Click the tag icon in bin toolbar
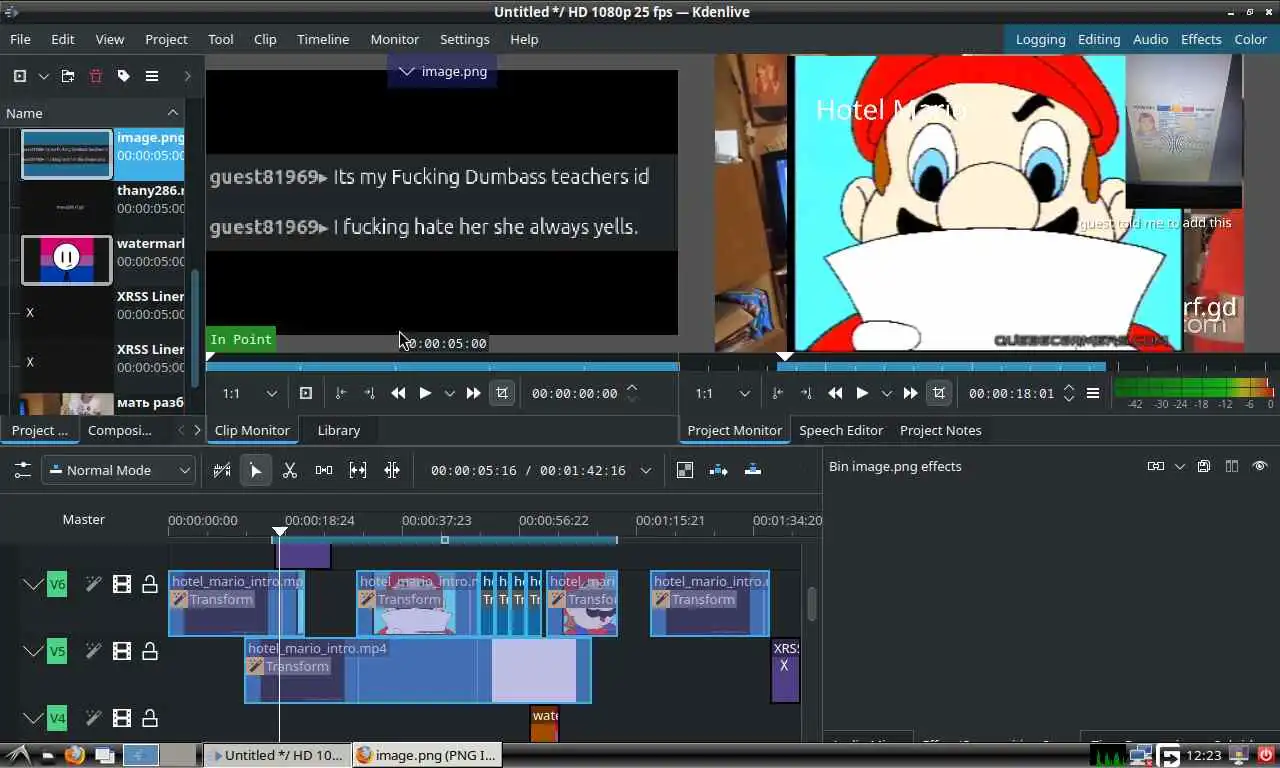1280x768 pixels. click(124, 76)
